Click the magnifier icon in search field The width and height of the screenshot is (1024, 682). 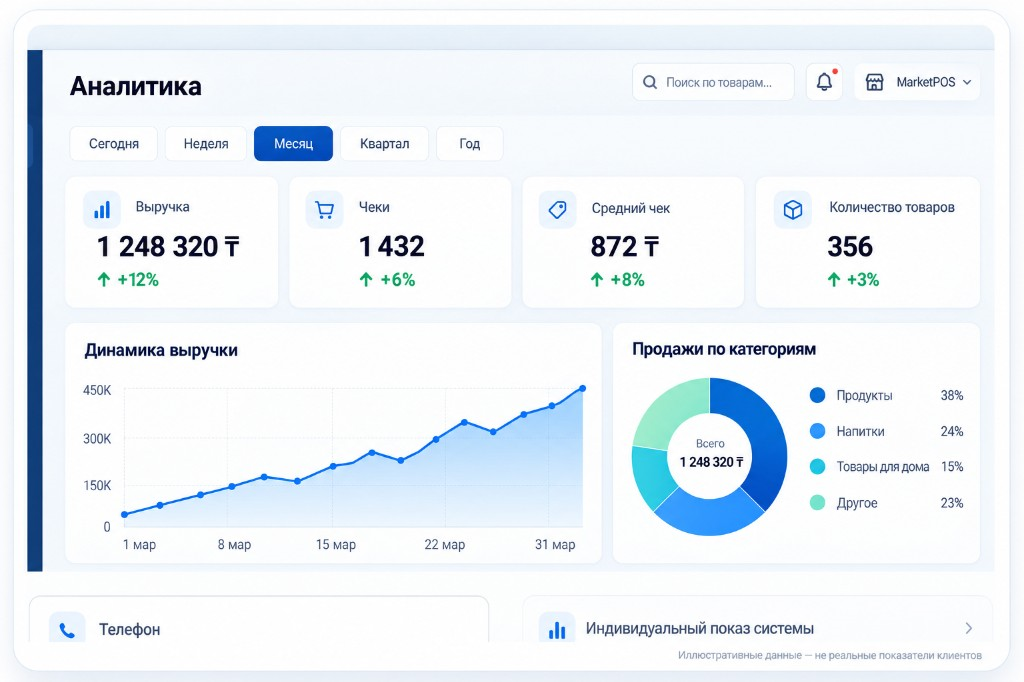coord(650,82)
